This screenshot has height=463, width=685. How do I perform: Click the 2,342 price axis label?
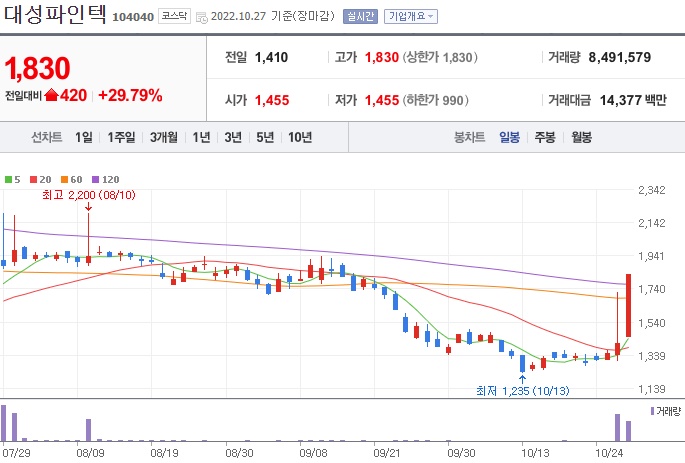click(x=652, y=190)
